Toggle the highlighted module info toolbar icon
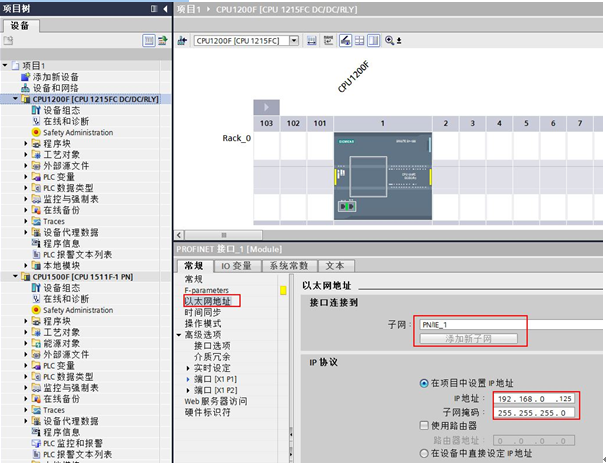606x466 pixels. [x=345, y=41]
